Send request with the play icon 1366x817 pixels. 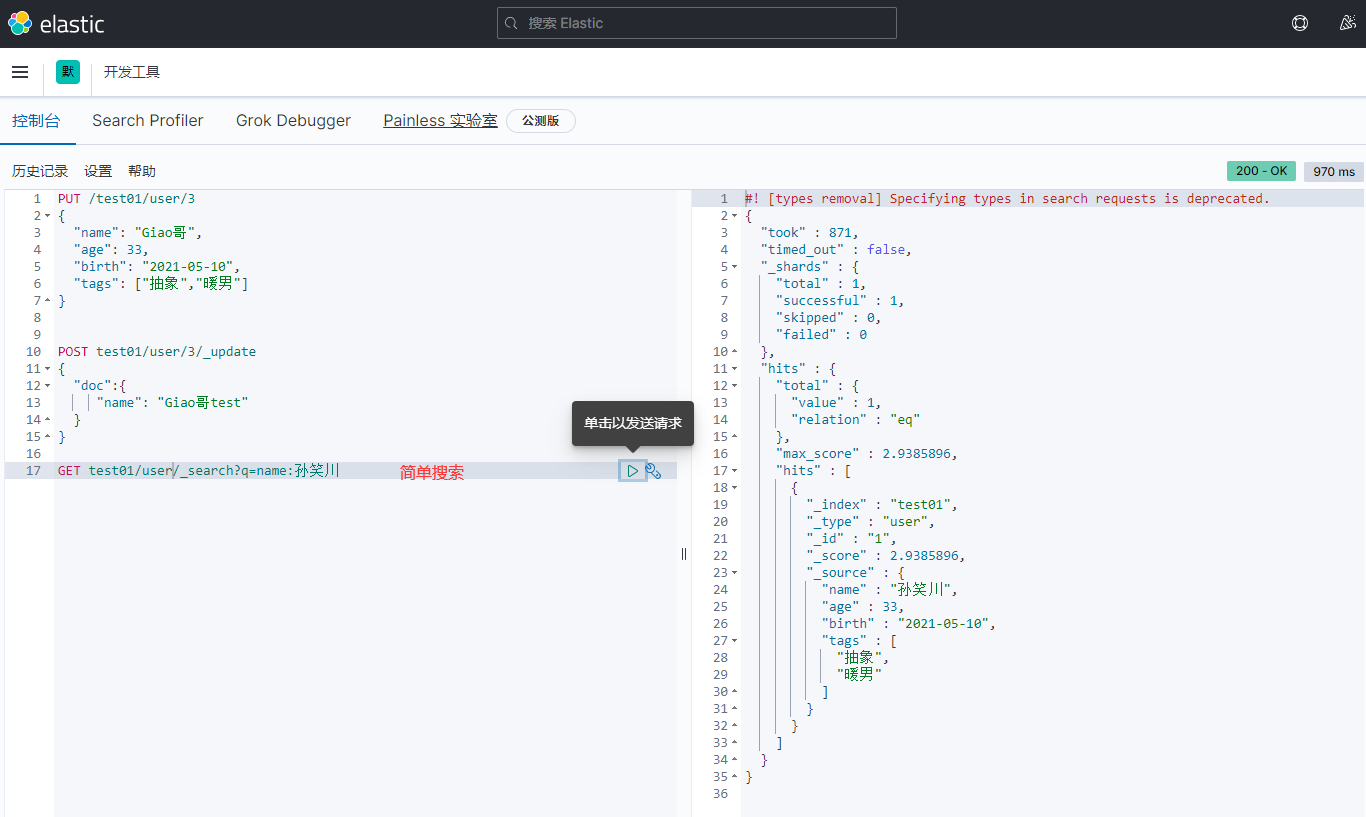point(632,471)
